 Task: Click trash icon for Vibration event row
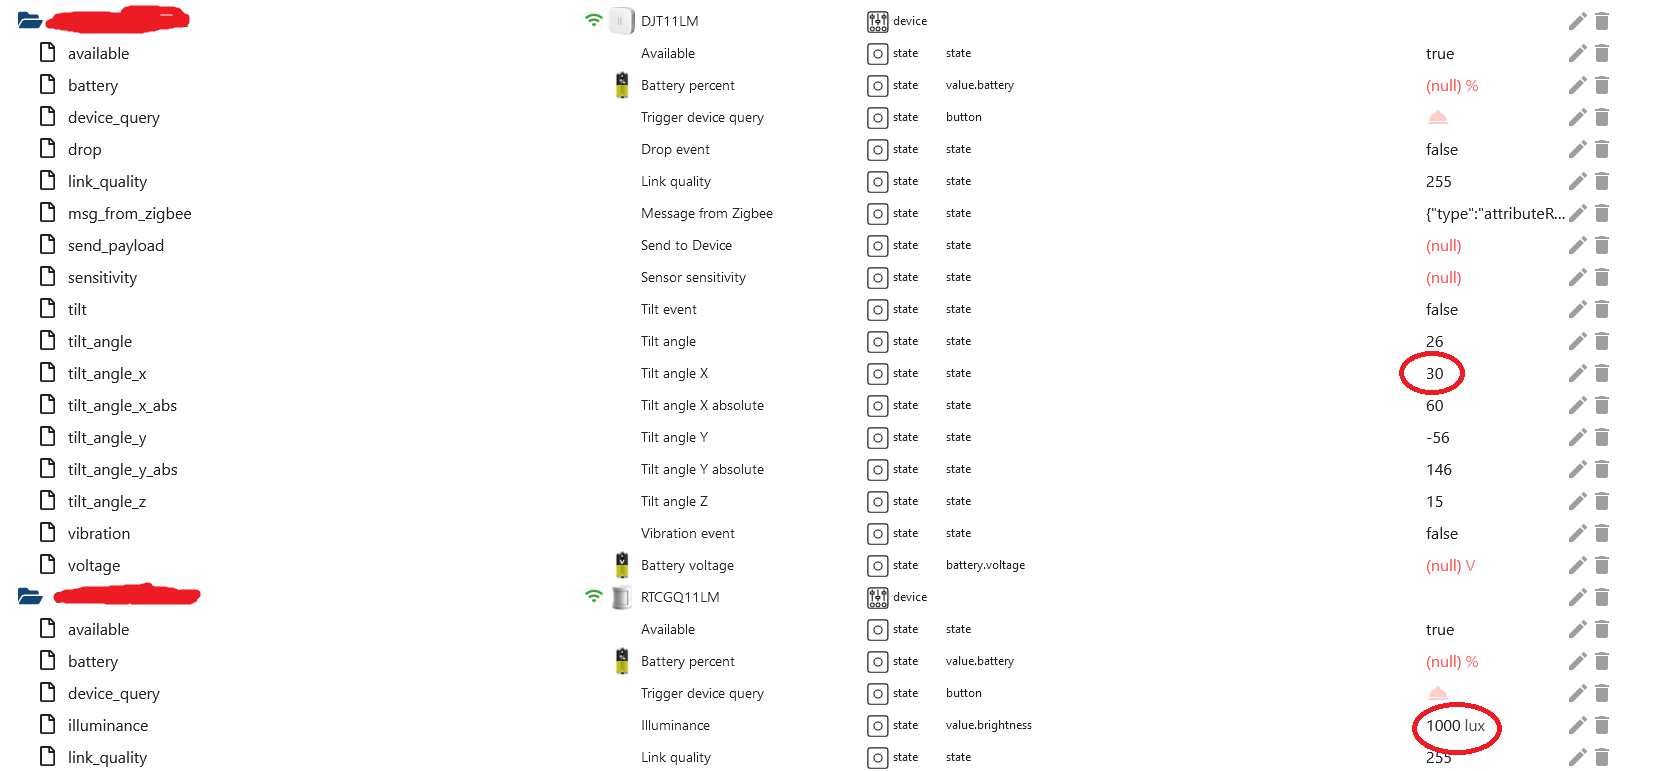click(x=1602, y=533)
